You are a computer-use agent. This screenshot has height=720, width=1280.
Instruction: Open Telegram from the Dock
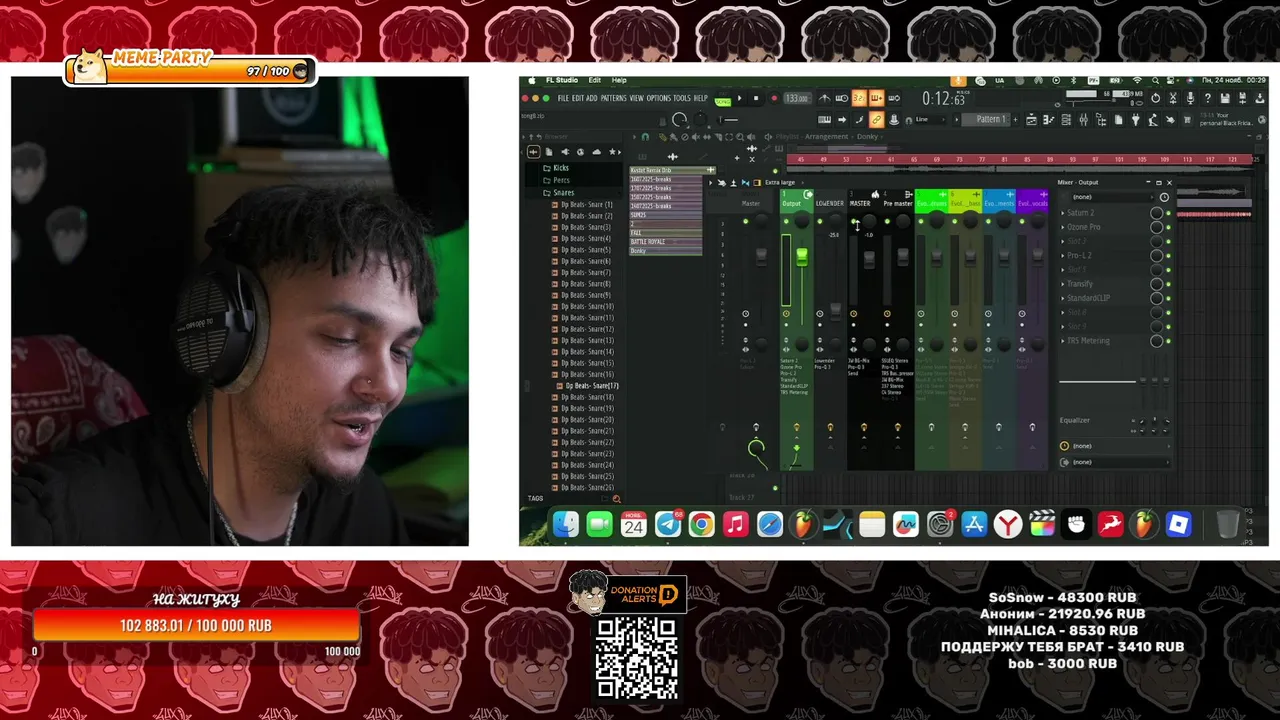pos(668,524)
